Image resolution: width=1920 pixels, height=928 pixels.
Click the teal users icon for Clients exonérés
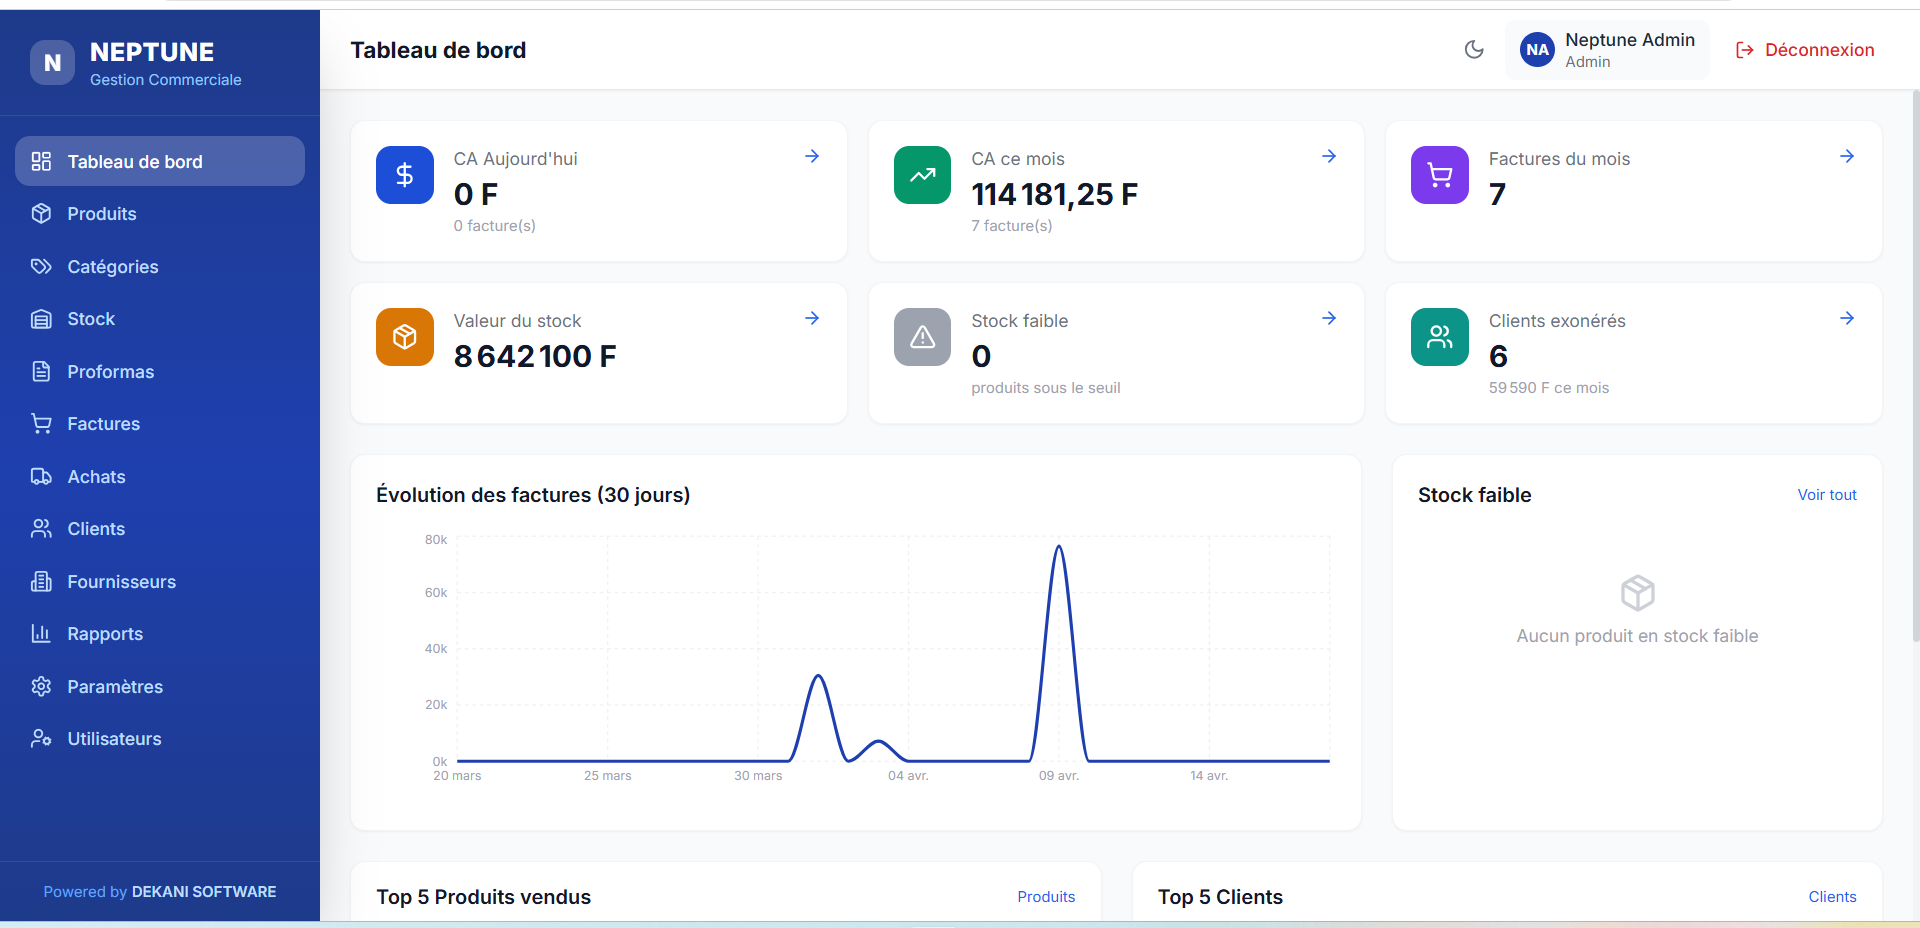(x=1439, y=337)
